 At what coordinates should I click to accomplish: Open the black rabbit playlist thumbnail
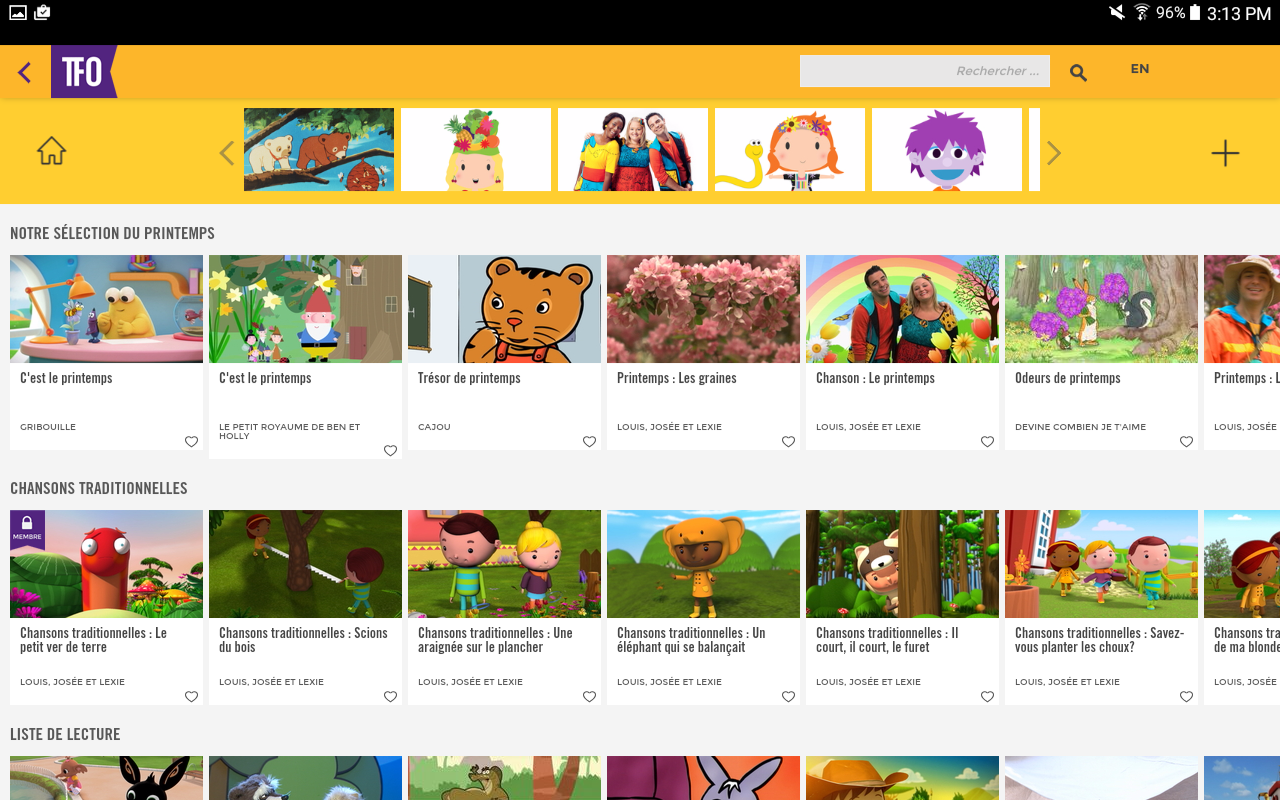pos(106,778)
